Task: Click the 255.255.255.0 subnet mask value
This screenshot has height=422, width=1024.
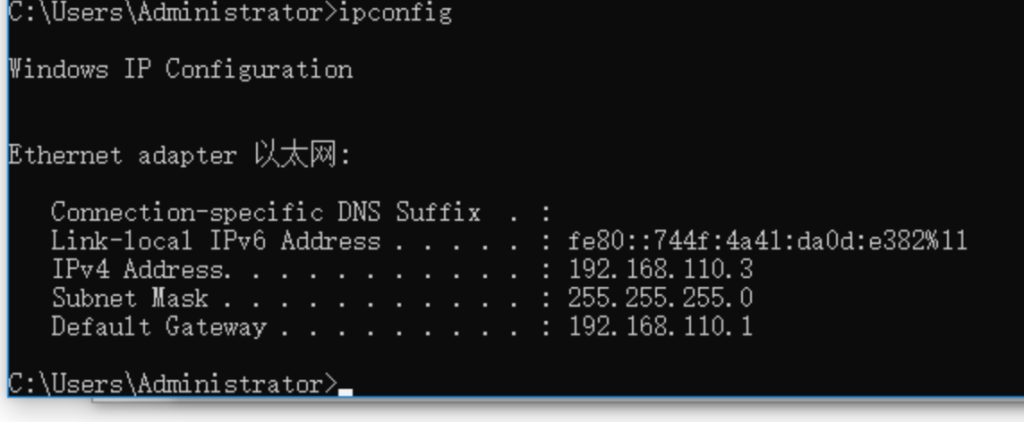Action: (x=660, y=298)
